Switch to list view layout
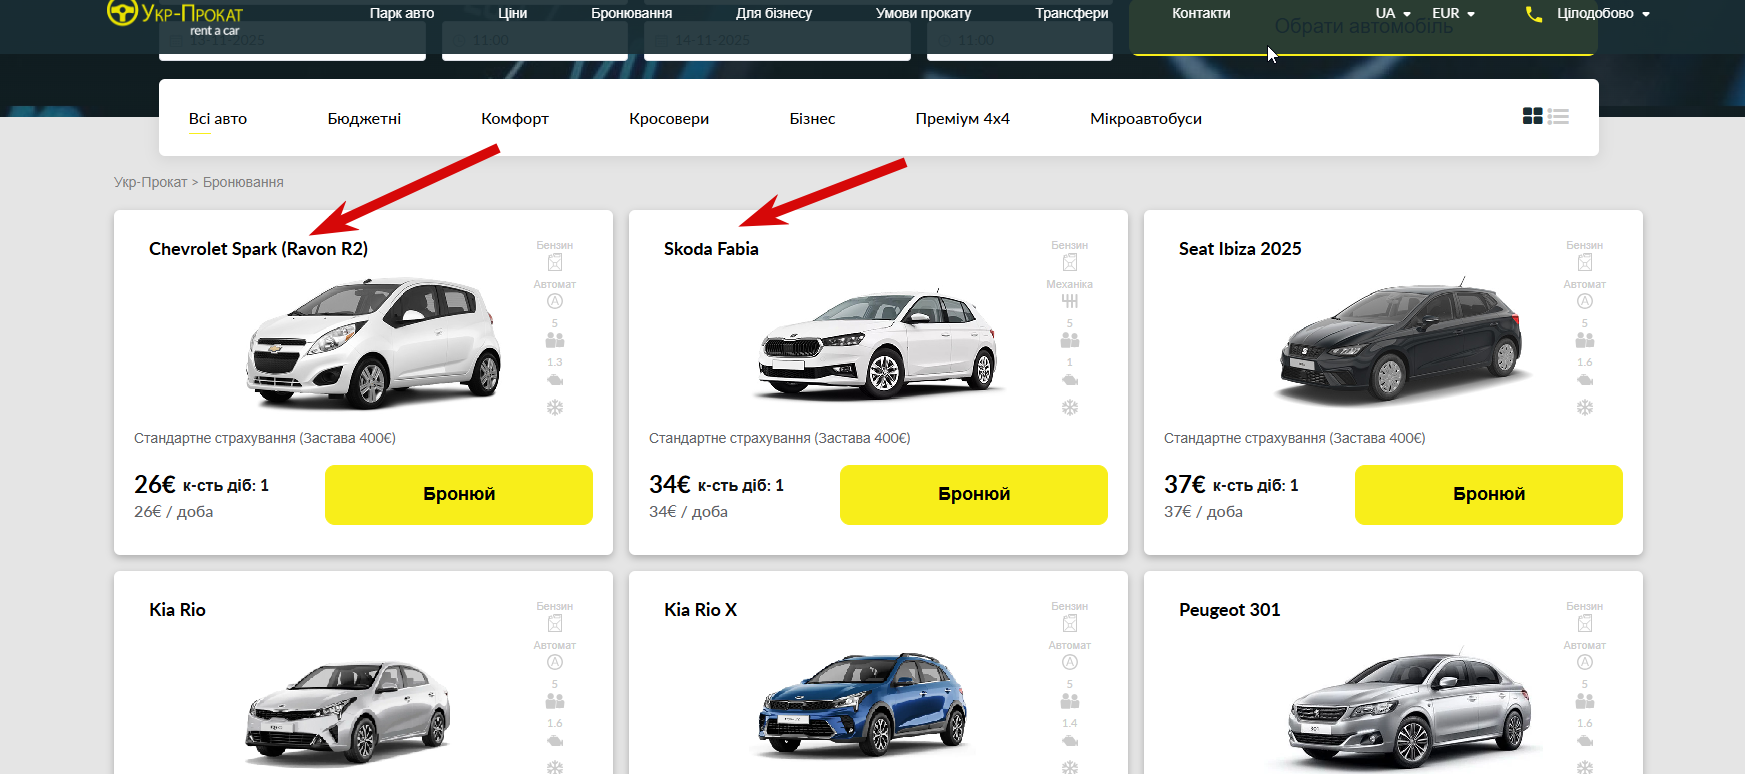Screen dimensions: 1745x774 tap(1558, 116)
